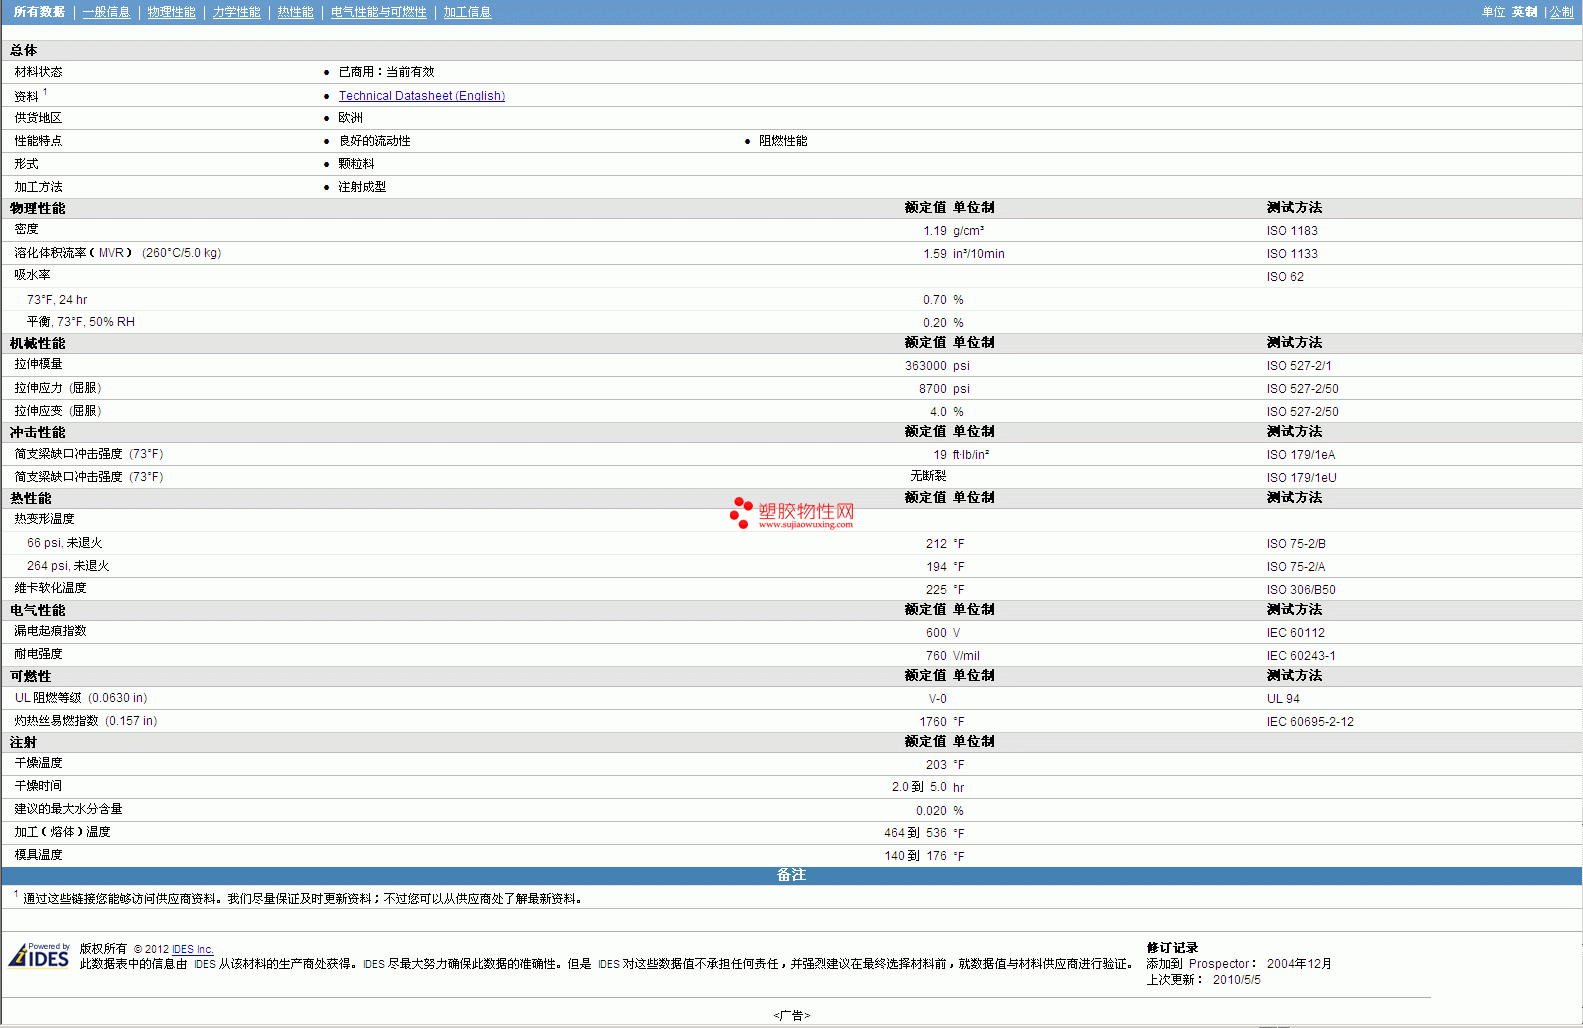Click the UL 94 test method entry
Image resolution: width=1583 pixels, height=1028 pixels.
click(x=1283, y=699)
